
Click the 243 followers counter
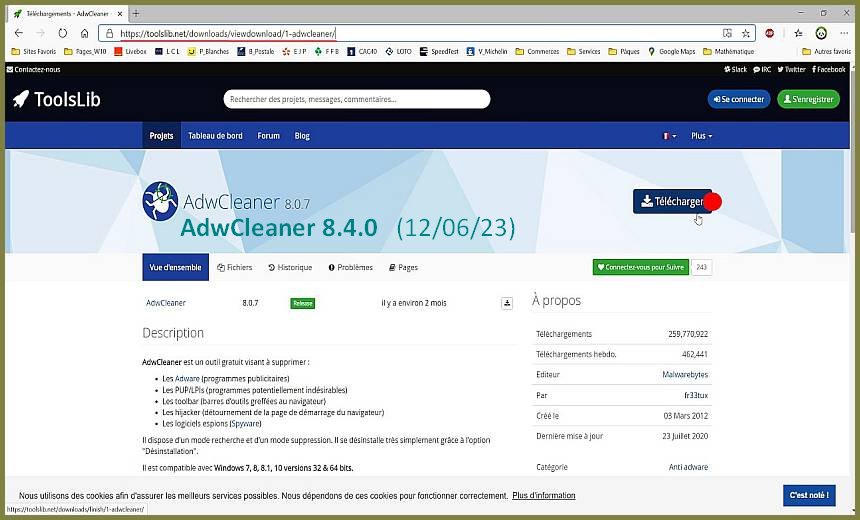[x=701, y=267]
